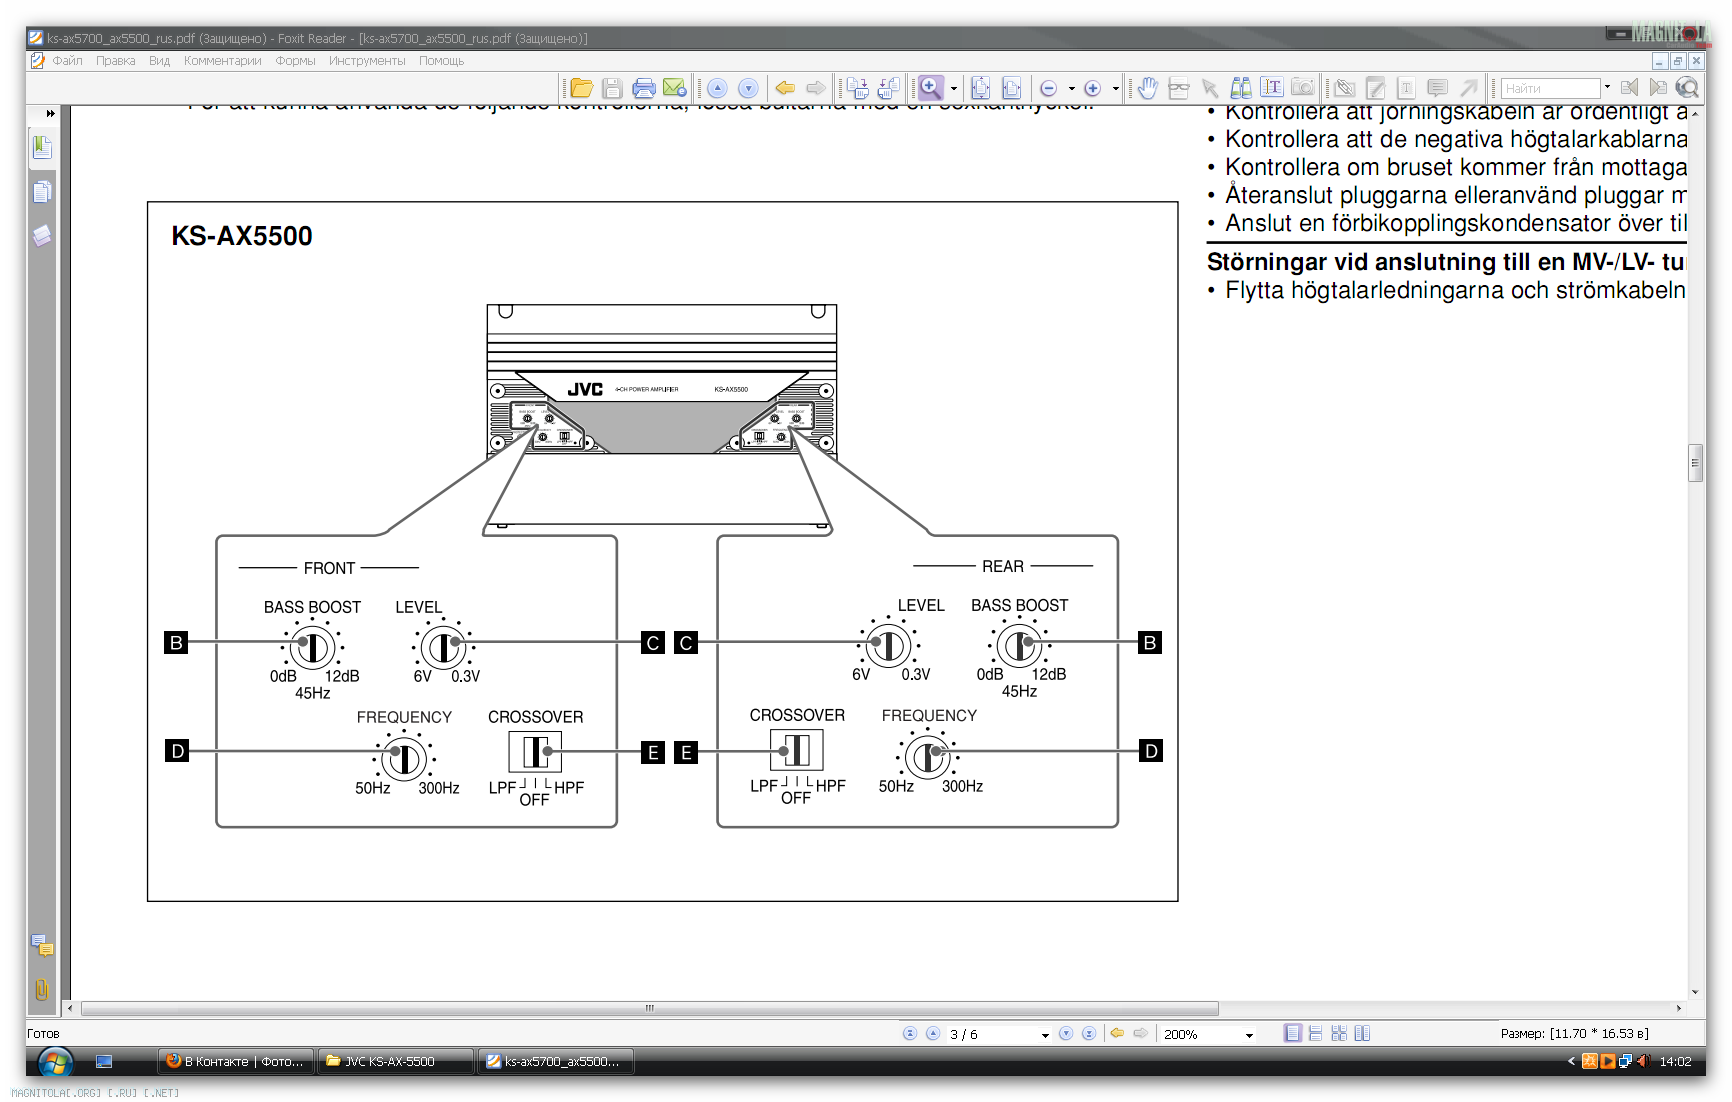Switch to В Контакте taskbar window

pyautogui.click(x=236, y=1061)
